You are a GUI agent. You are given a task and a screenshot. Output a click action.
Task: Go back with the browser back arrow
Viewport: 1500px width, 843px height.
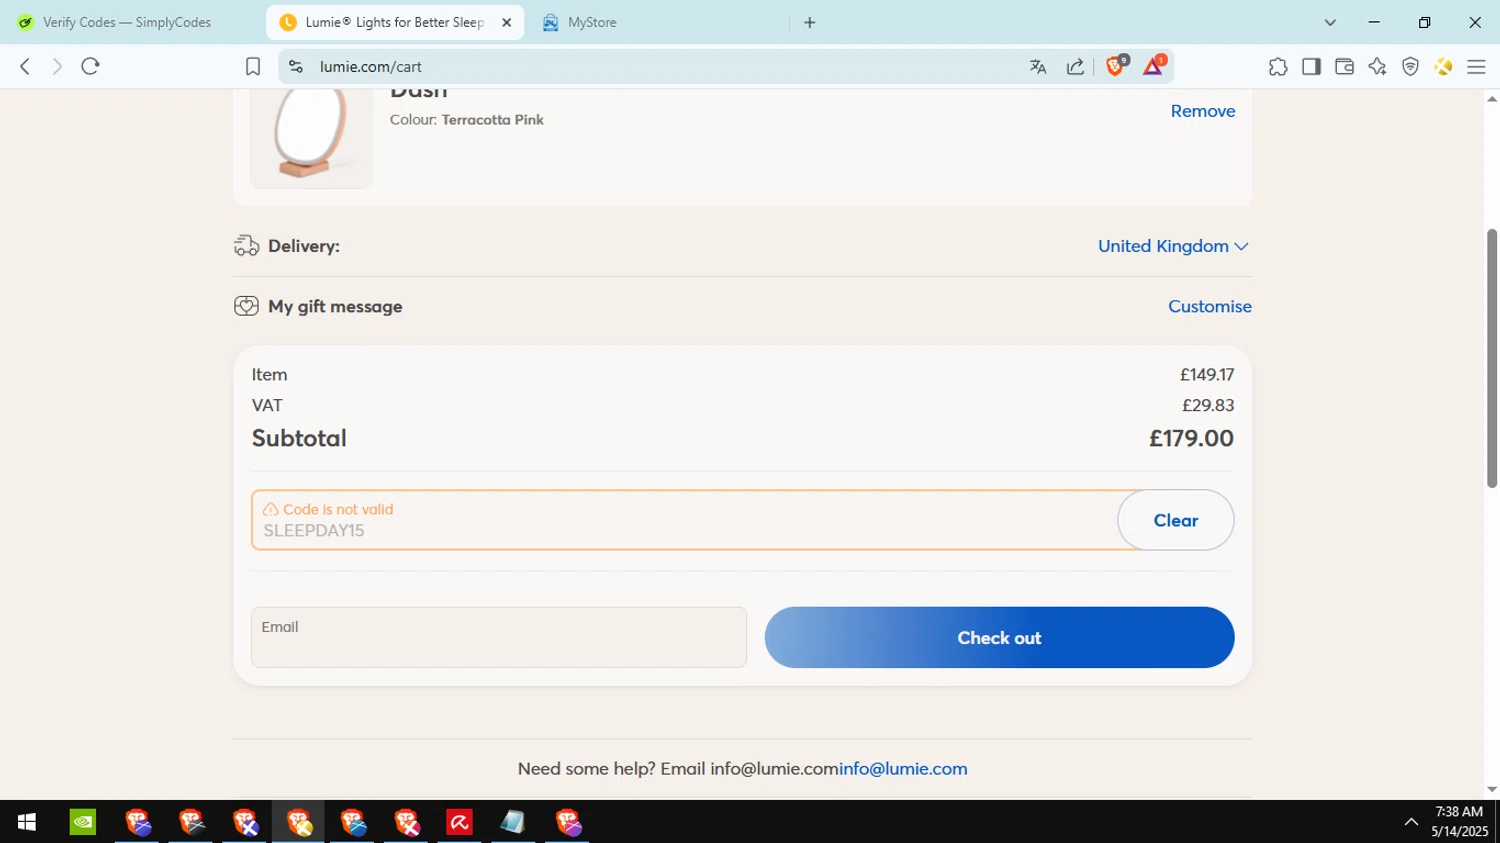25,66
